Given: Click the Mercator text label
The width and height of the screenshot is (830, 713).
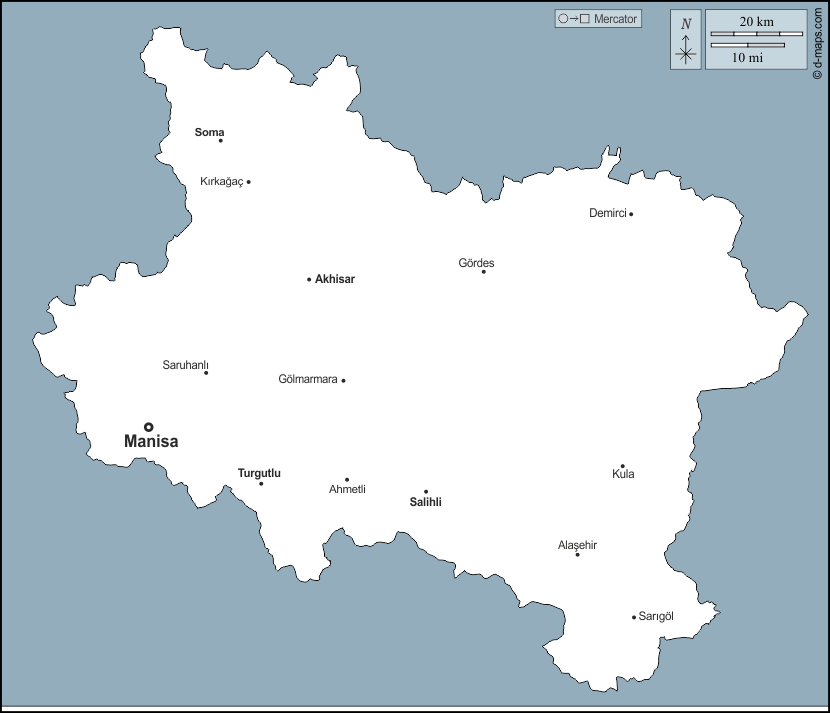Looking at the screenshot, I should [615, 19].
